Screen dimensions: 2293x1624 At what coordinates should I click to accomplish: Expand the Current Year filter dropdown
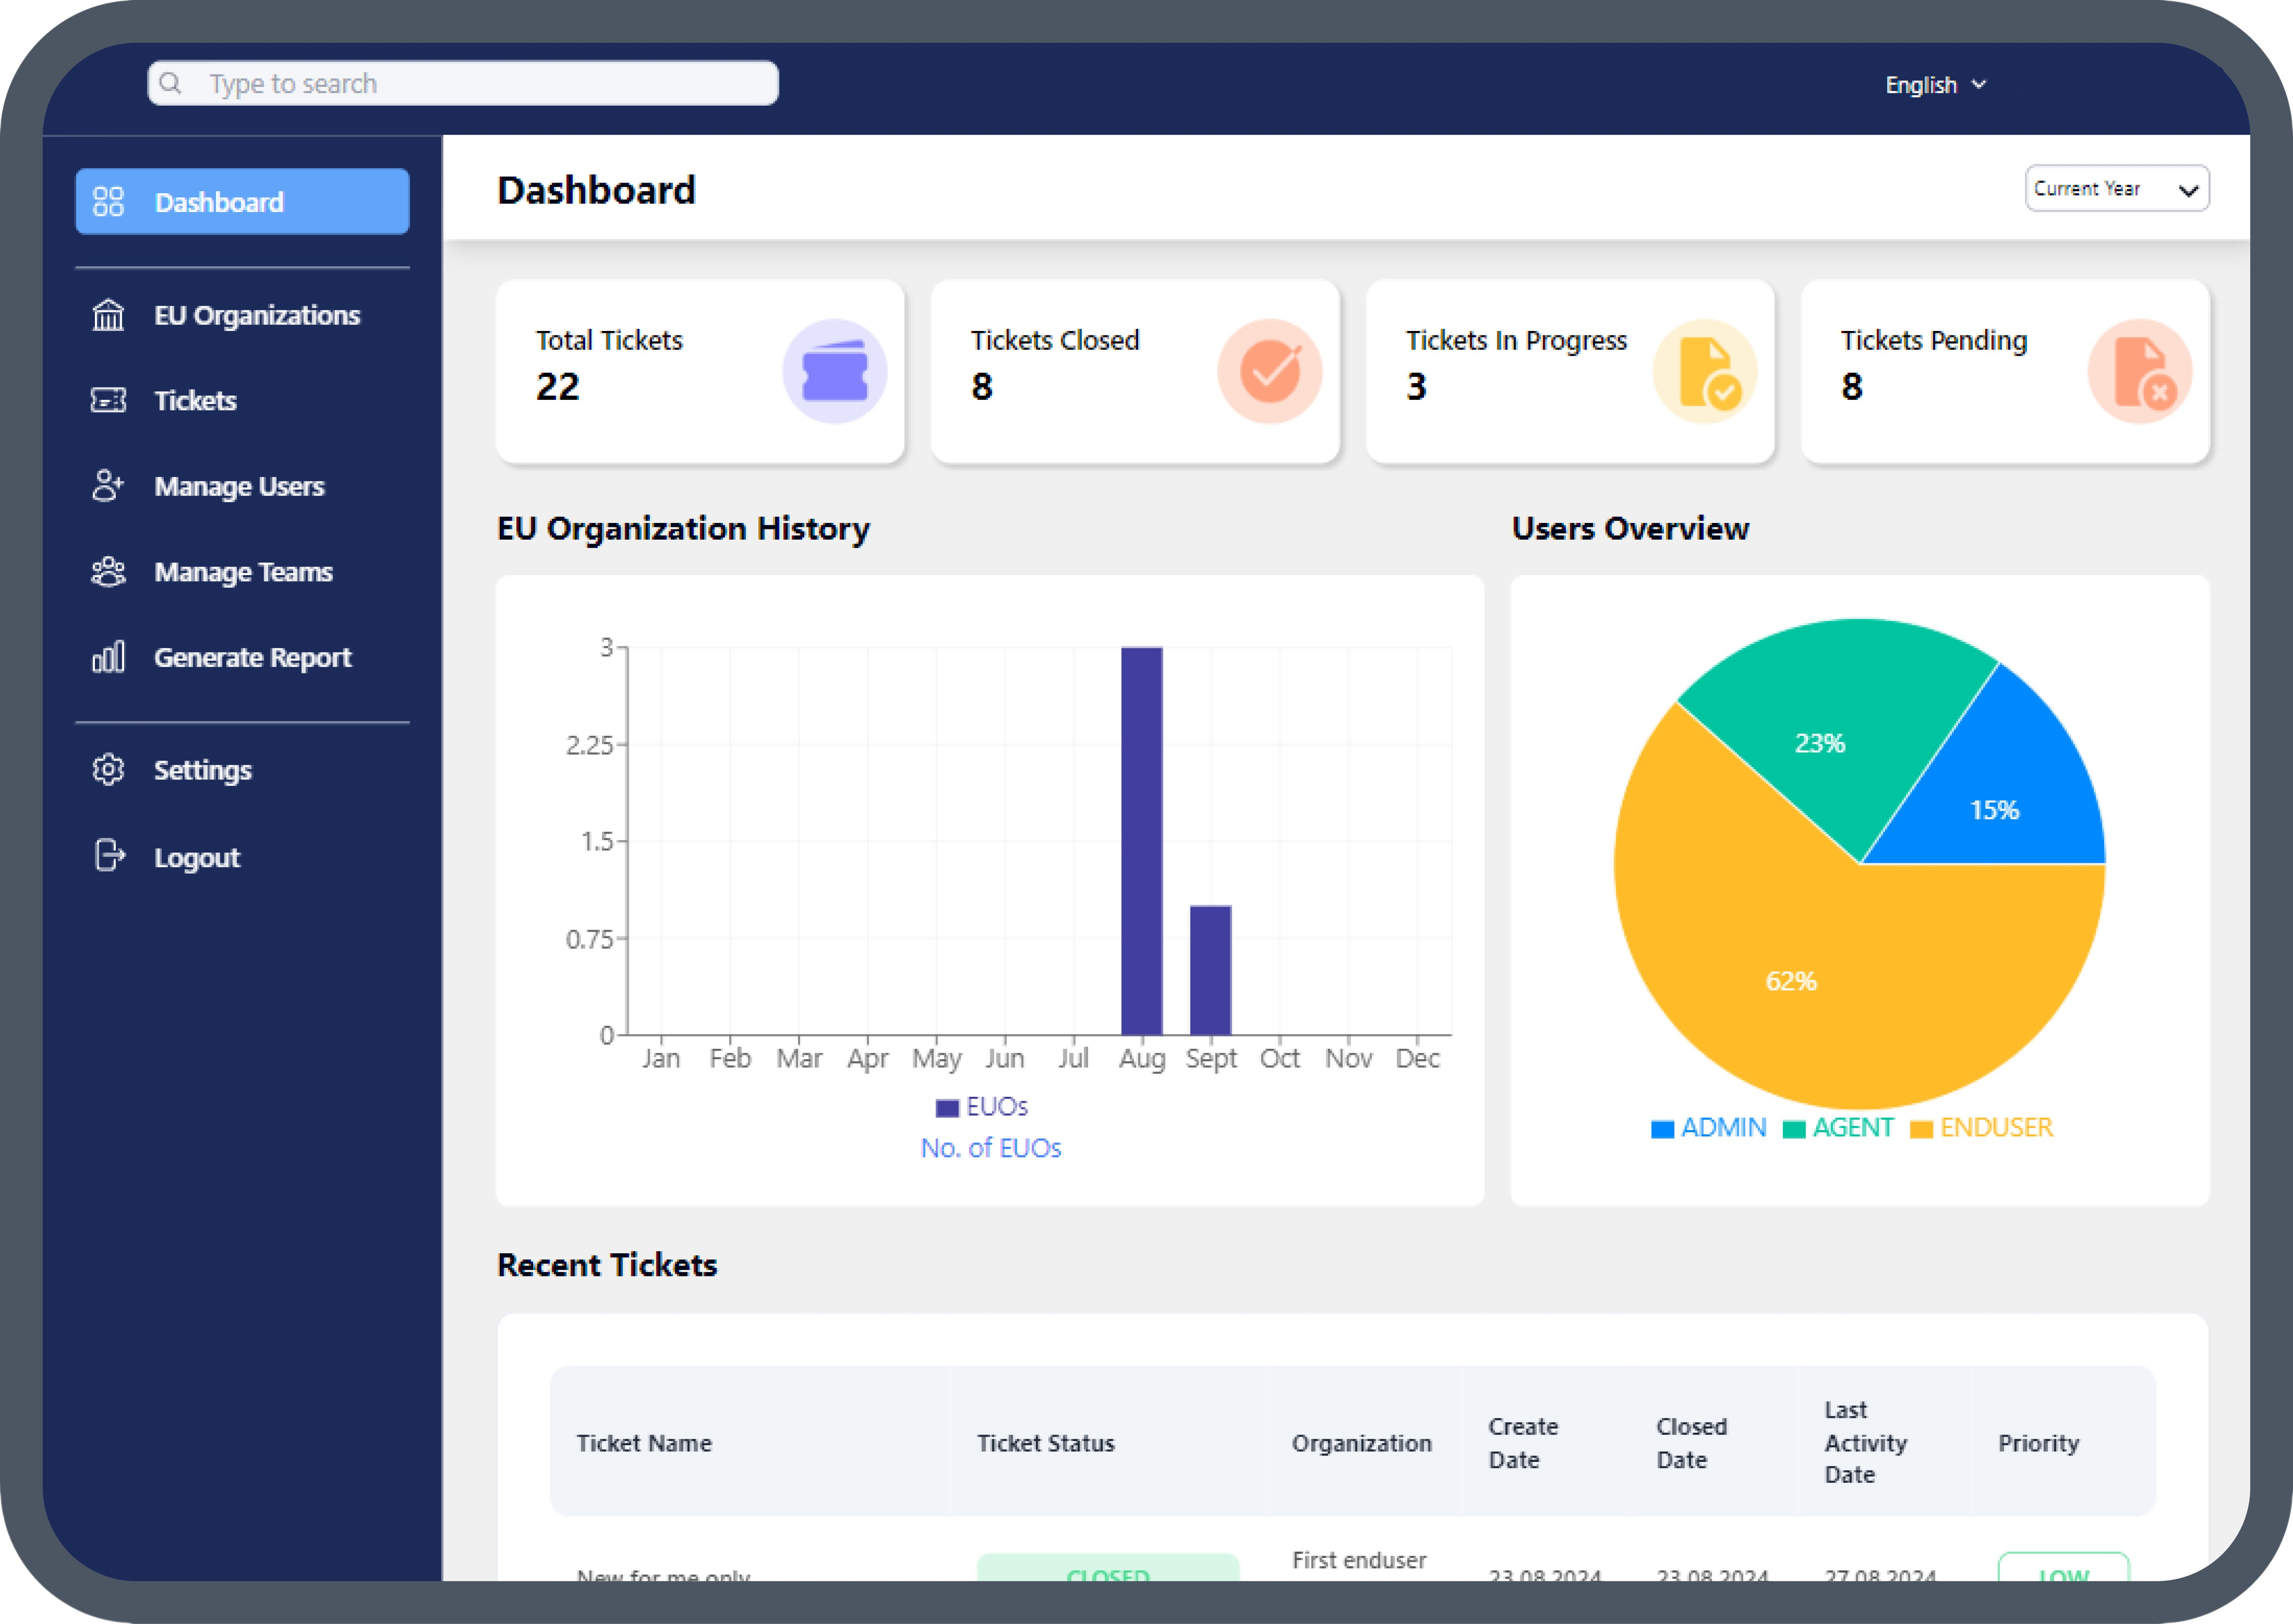coord(2117,188)
